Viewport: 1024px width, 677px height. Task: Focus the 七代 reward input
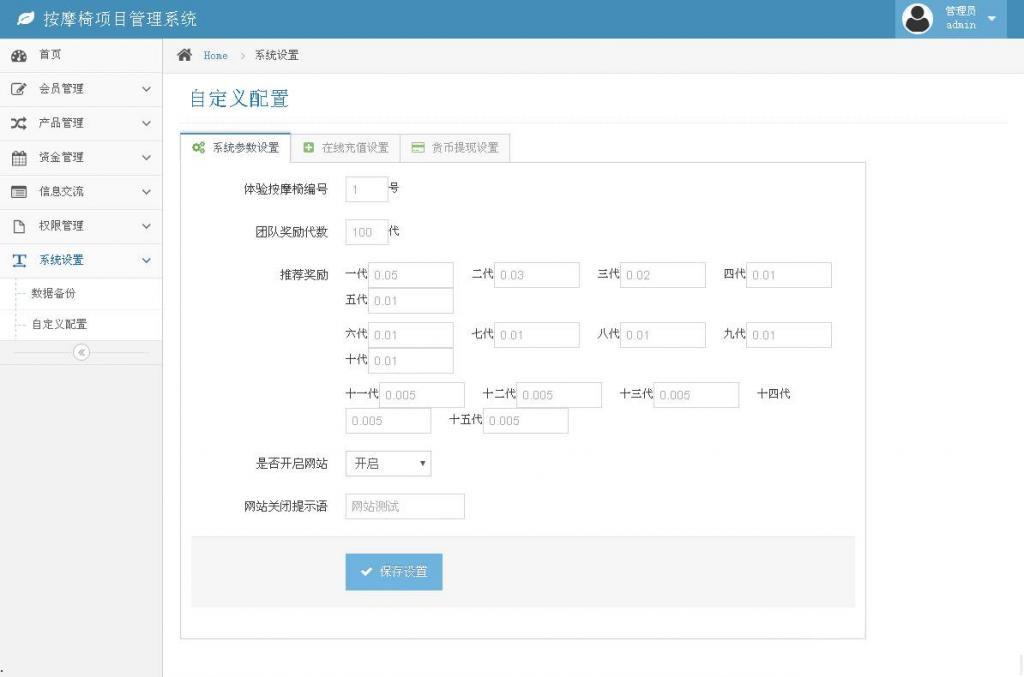(x=537, y=335)
